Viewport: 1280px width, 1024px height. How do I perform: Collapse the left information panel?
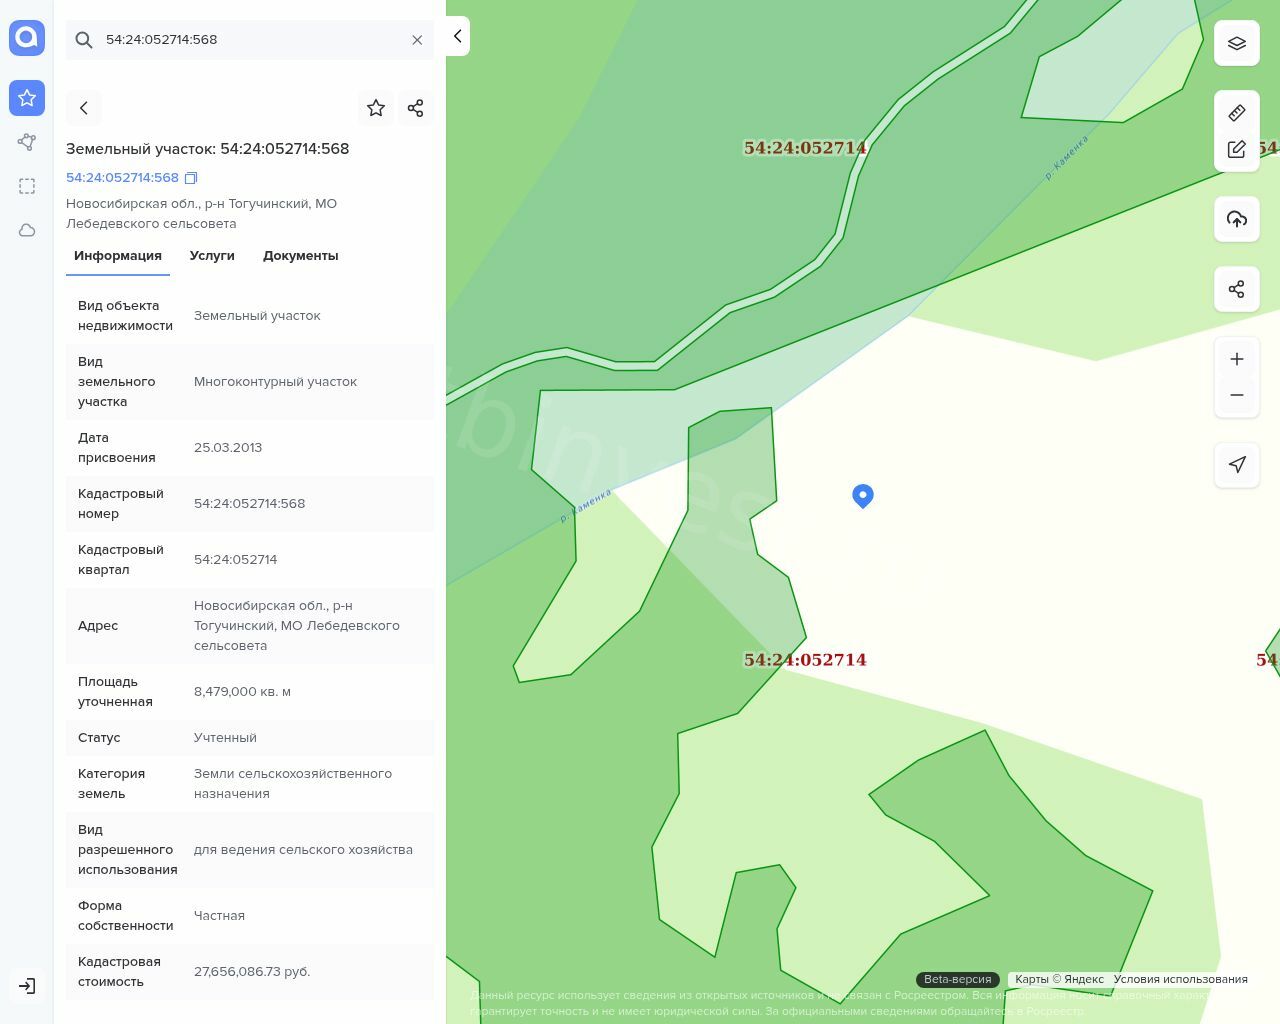[457, 36]
